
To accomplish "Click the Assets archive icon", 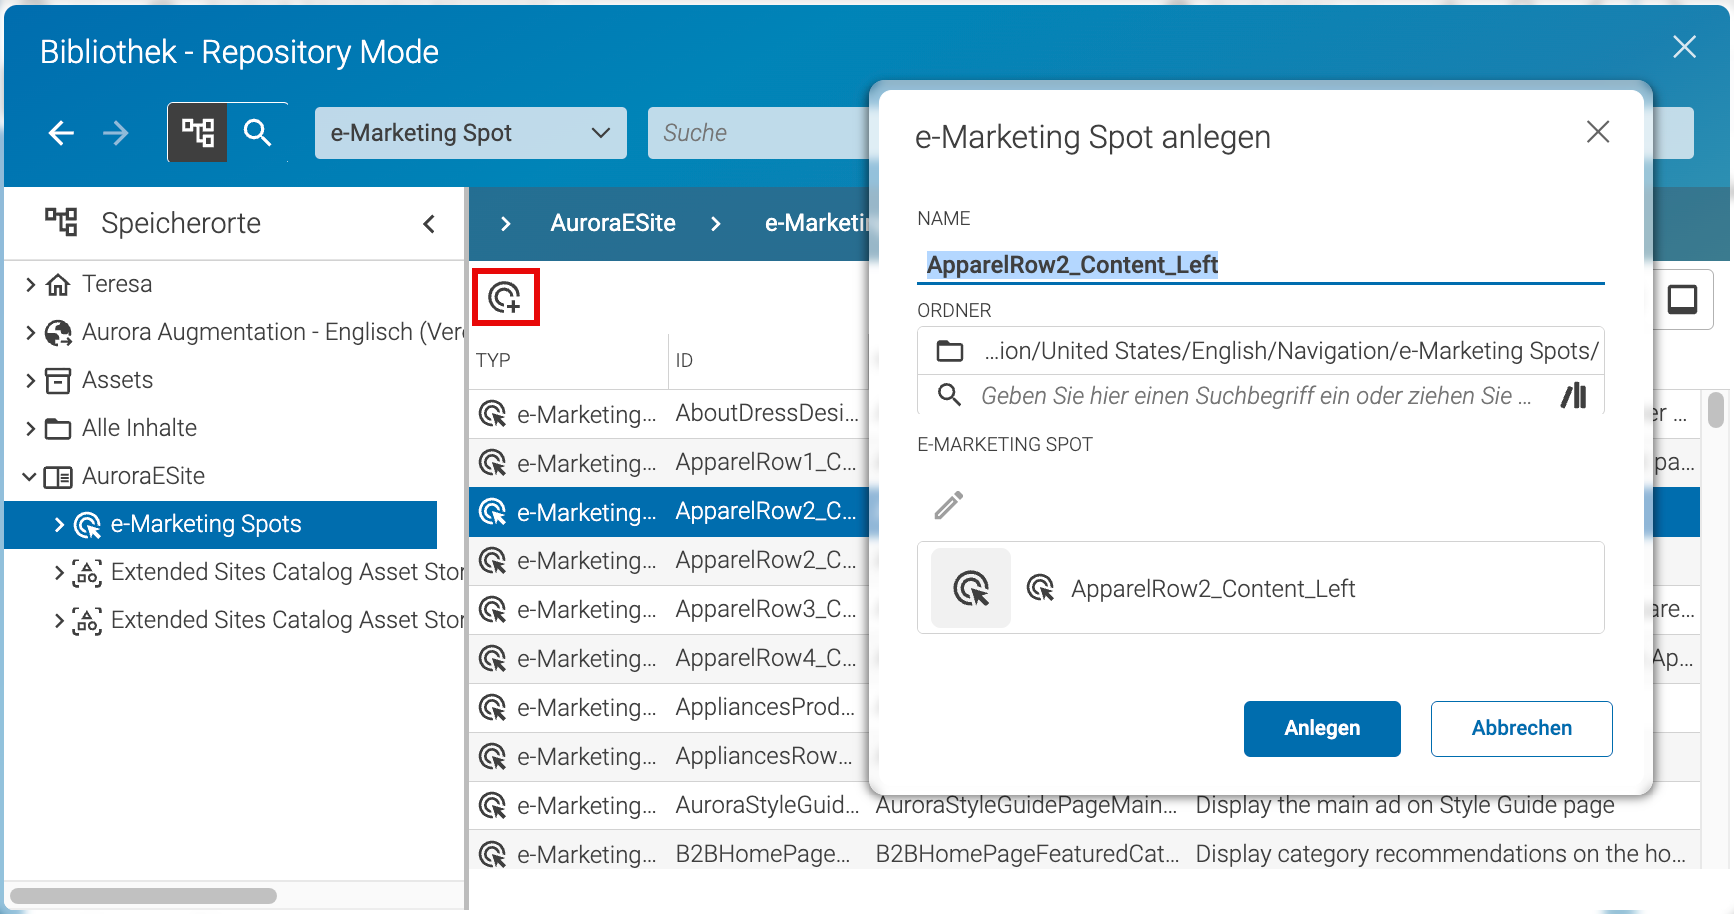I will [58, 381].
